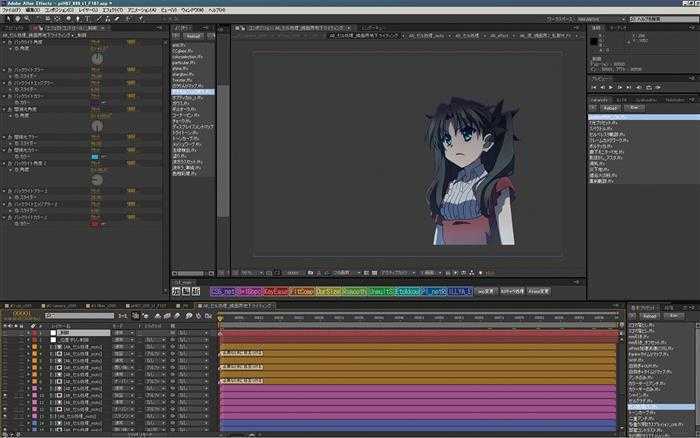Open the red color swatch in Effect Controls
The width and height of the screenshot is (700, 438).
tap(95, 224)
